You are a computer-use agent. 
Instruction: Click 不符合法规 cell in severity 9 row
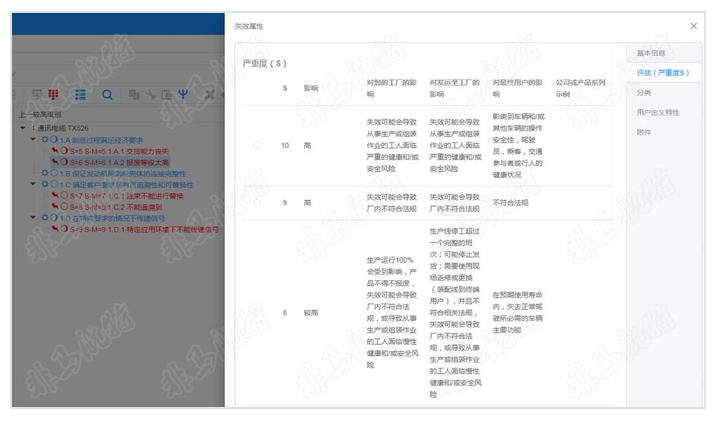[510, 202]
